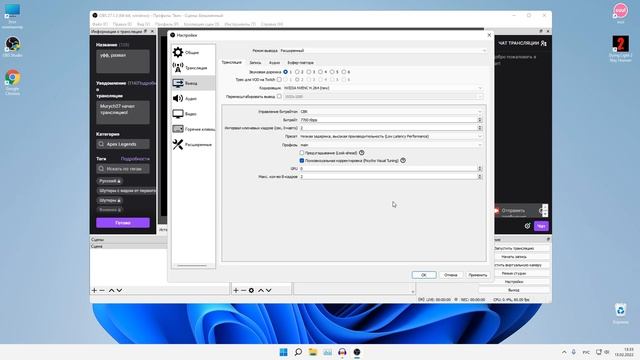Move scene up with the arrow icon
This screenshot has height=360, width=640.
pos(111,290)
